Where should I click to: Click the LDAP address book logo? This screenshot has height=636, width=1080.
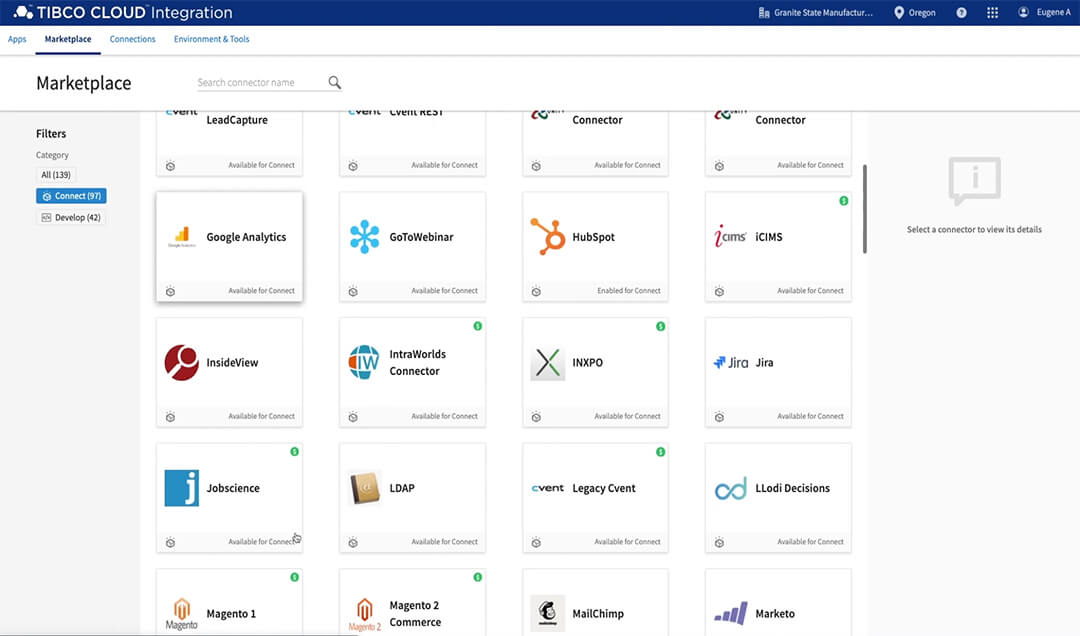[364, 488]
